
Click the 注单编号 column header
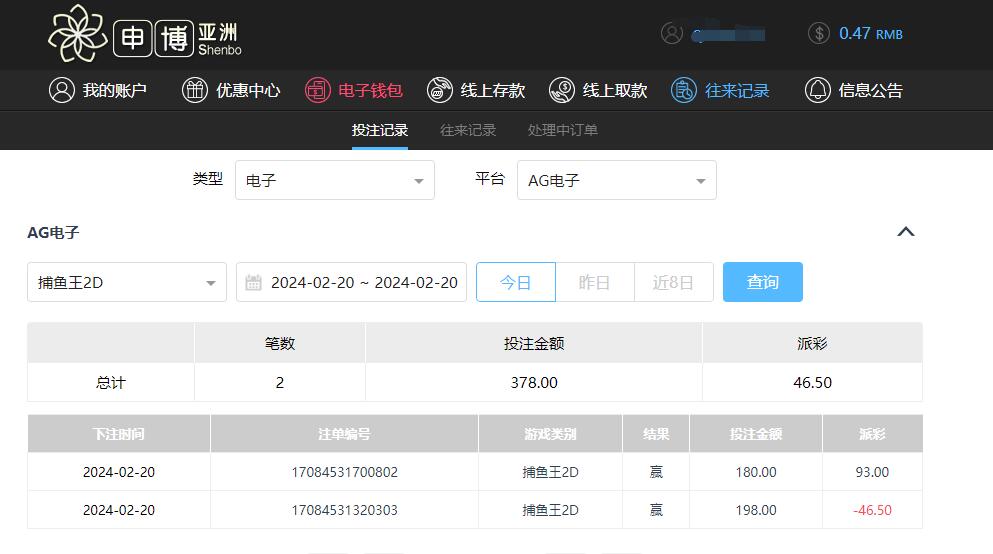[x=345, y=434]
